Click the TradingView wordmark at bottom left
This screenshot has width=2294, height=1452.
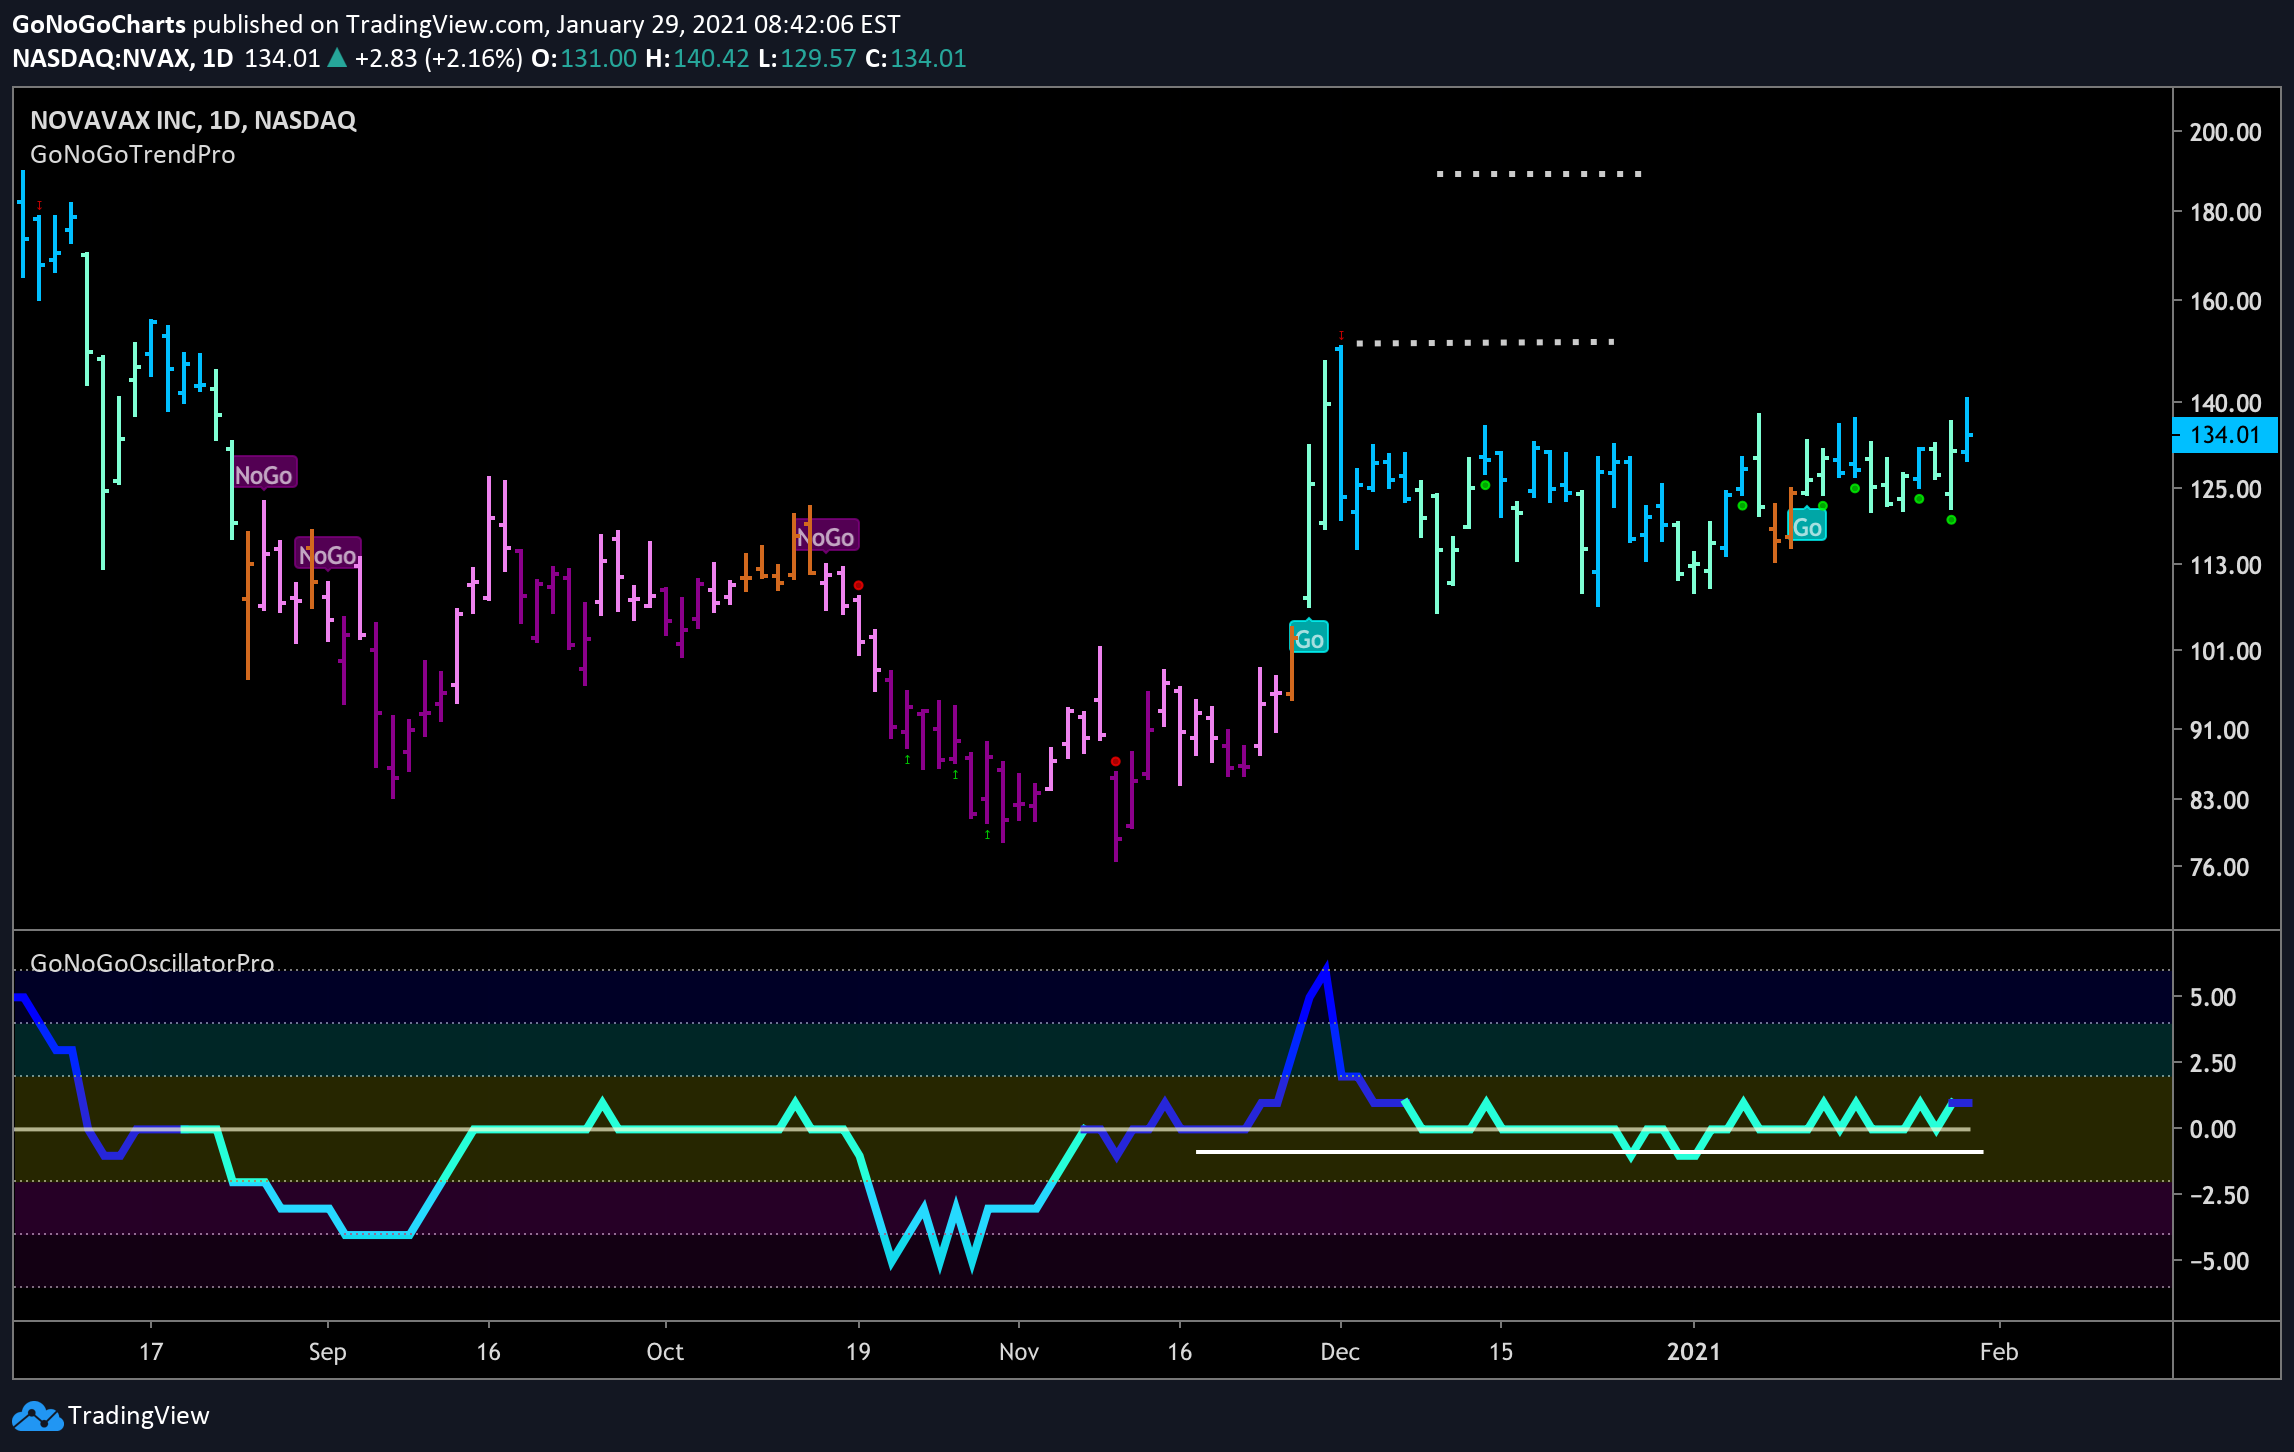(x=139, y=1416)
